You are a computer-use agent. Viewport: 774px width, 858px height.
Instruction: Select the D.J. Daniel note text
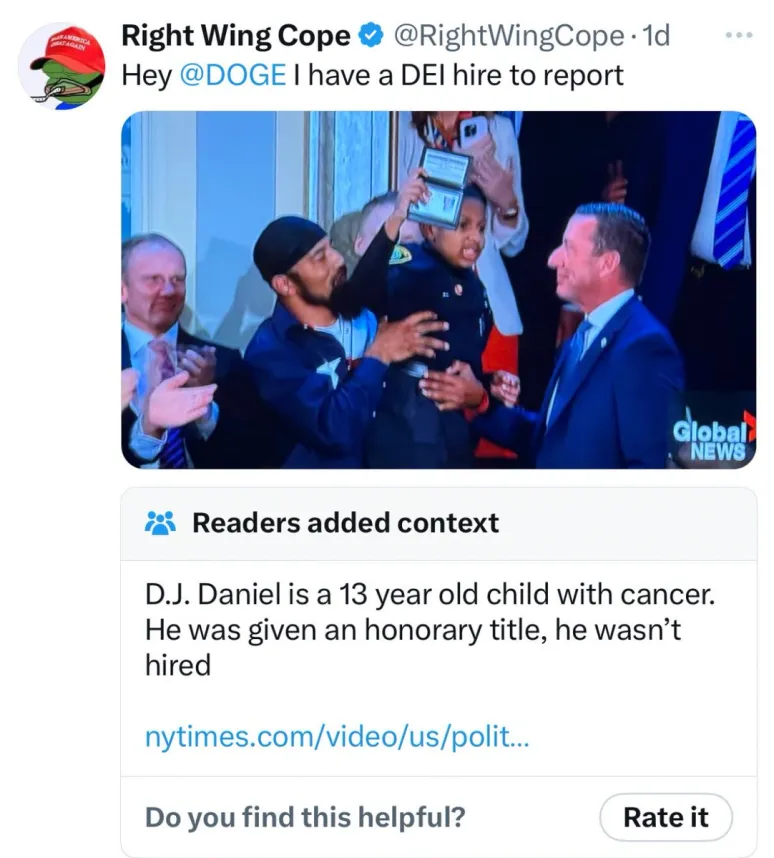click(x=430, y=630)
